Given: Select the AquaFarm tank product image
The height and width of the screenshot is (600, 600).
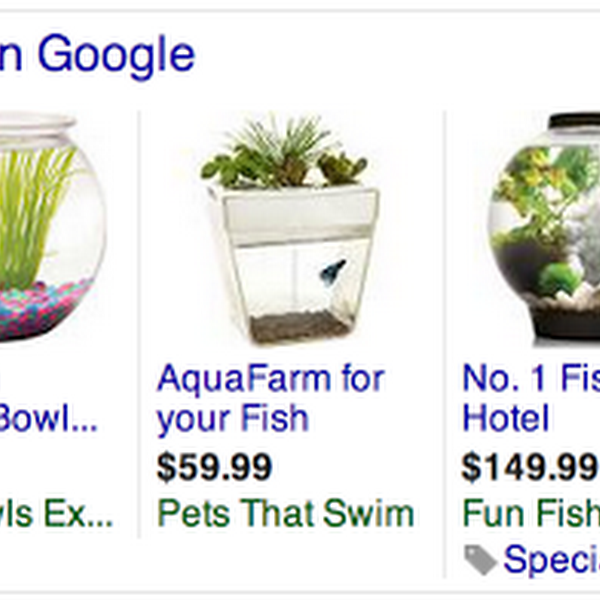Looking at the screenshot, I should pyautogui.click(x=290, y=232).
